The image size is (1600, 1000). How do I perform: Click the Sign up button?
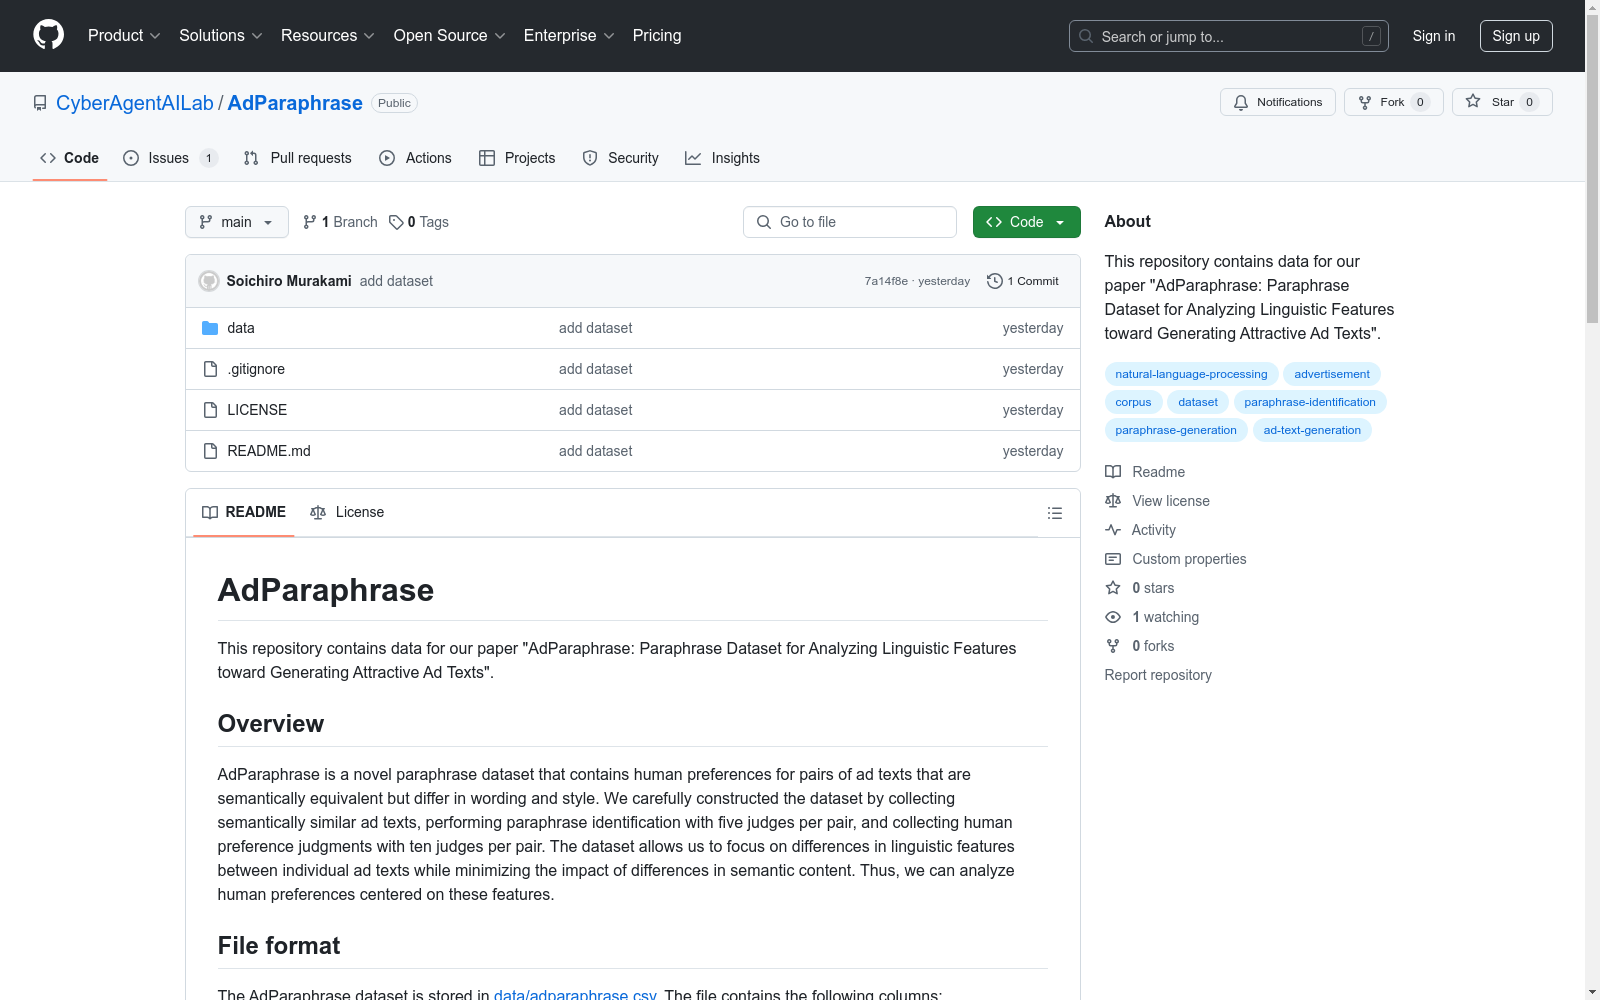tap(1516, 36)
